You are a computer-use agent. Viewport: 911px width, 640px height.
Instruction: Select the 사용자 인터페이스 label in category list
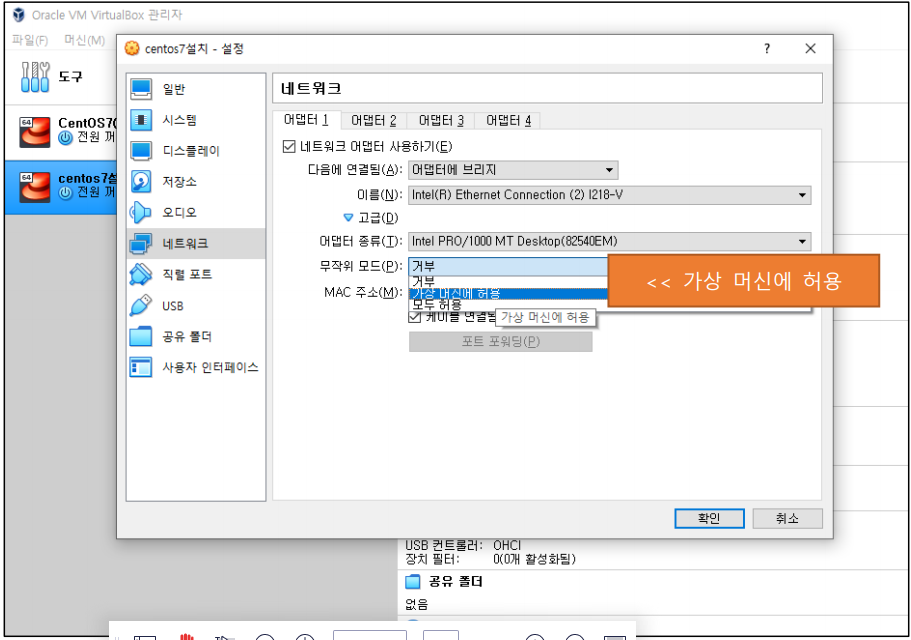tap(210, 368)
